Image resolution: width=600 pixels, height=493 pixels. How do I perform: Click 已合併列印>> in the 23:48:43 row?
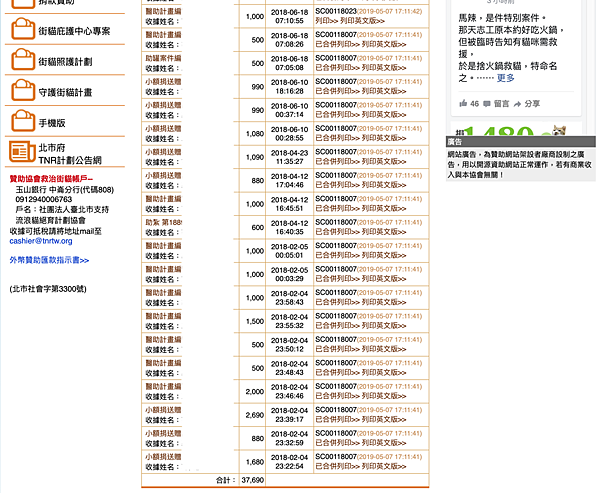click(x=337, y=372)
